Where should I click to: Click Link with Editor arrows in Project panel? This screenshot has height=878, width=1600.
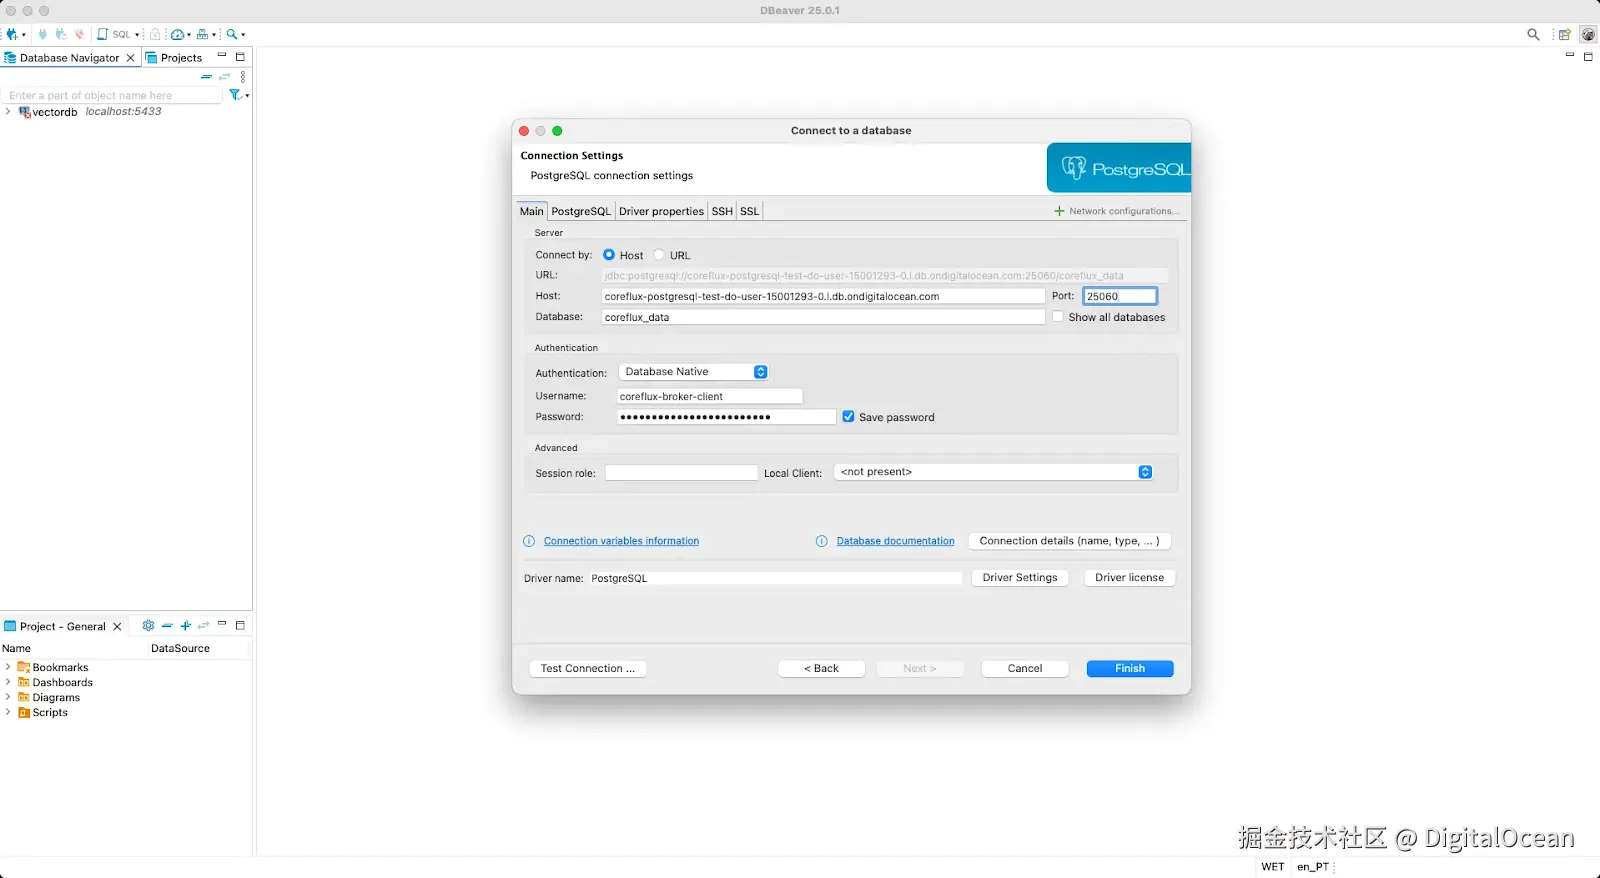click(204, 626)
